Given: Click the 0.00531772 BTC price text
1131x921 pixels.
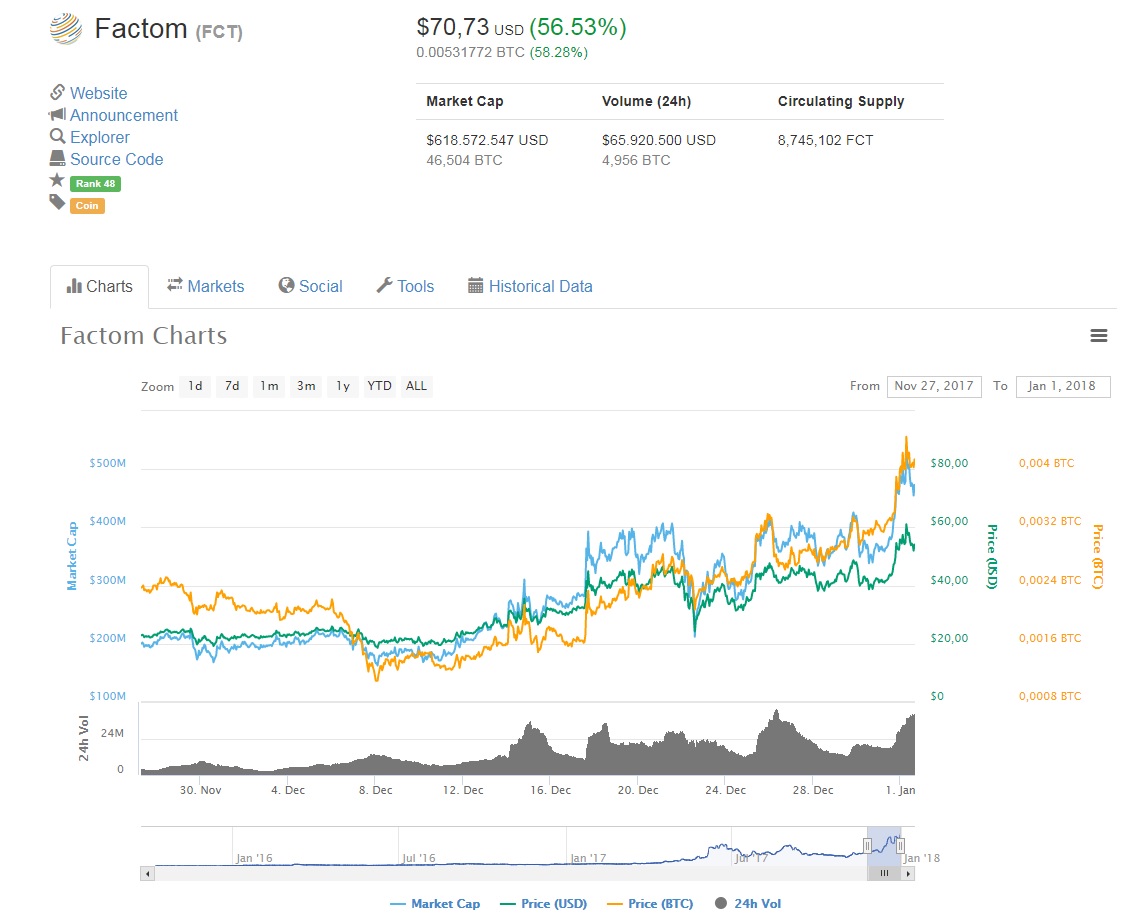Looking at the screenshot, I should pyautogui.click(x=470, y=53).
